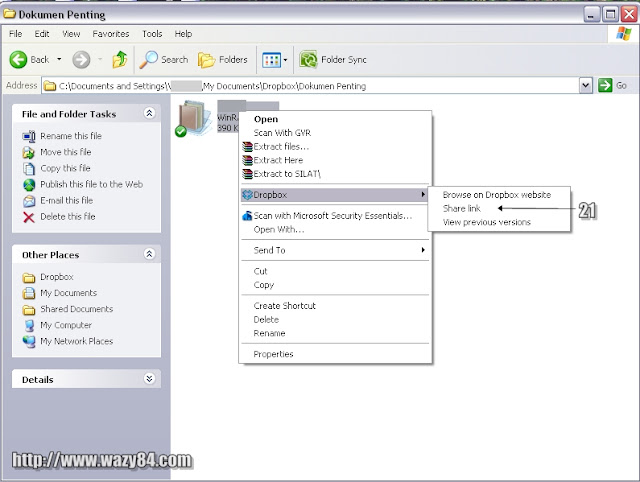Launch the Folder Sync toolbar icon
The width and height of the screenshot is (640, 482).
[308, 60]
